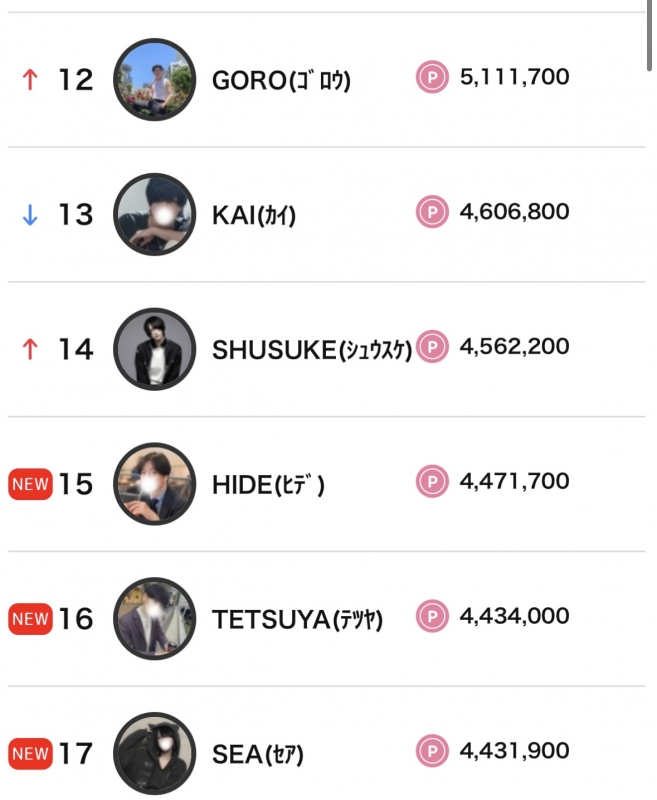
Task: Open GORO's profile picture
Action: 154,79
